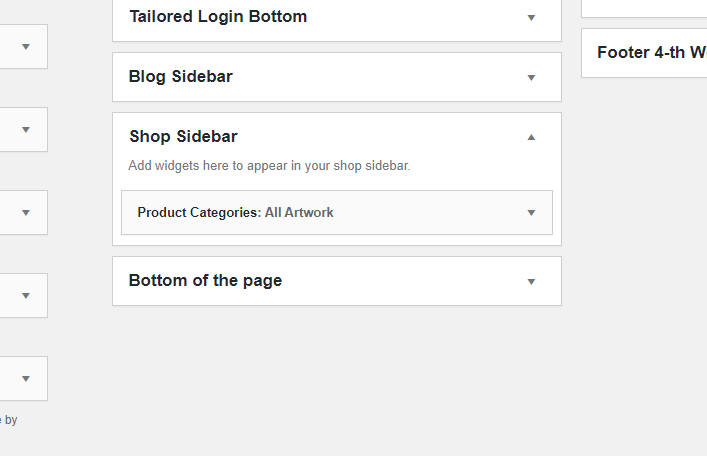707x456 pixels.
Task: Click the 'by' link at bottom left
Action: 11,420
